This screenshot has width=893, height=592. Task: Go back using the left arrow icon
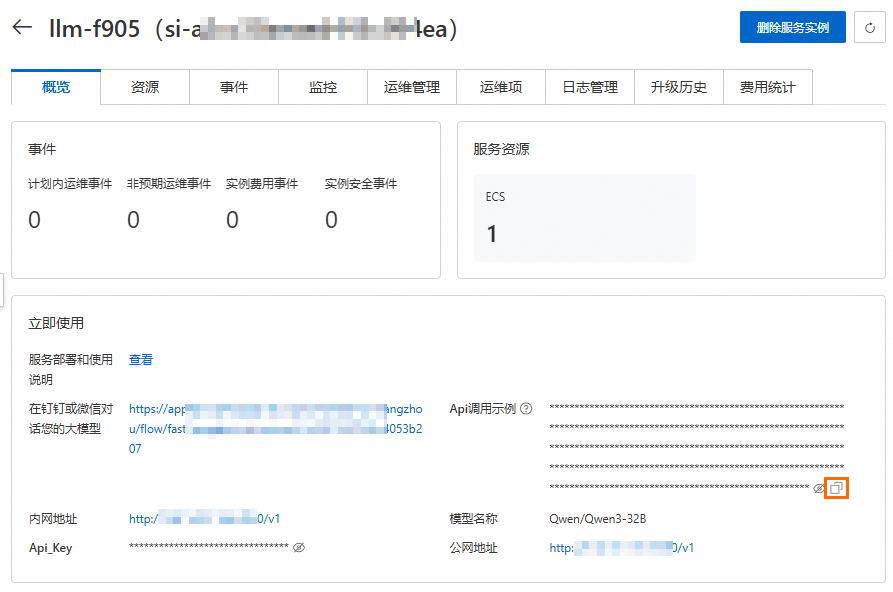(x=22, y=27)
